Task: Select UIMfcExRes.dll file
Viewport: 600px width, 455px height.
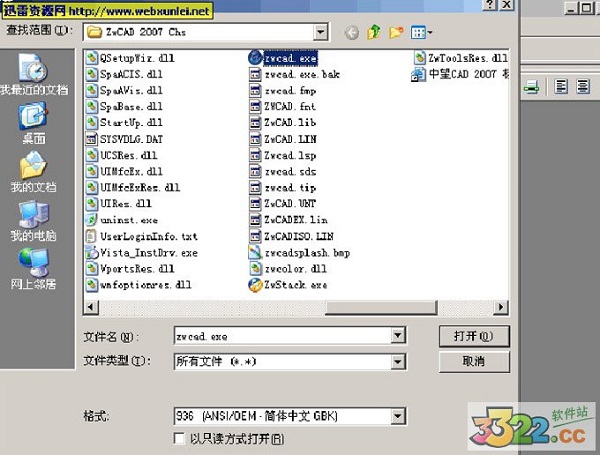Action: [x=133, y=188]
